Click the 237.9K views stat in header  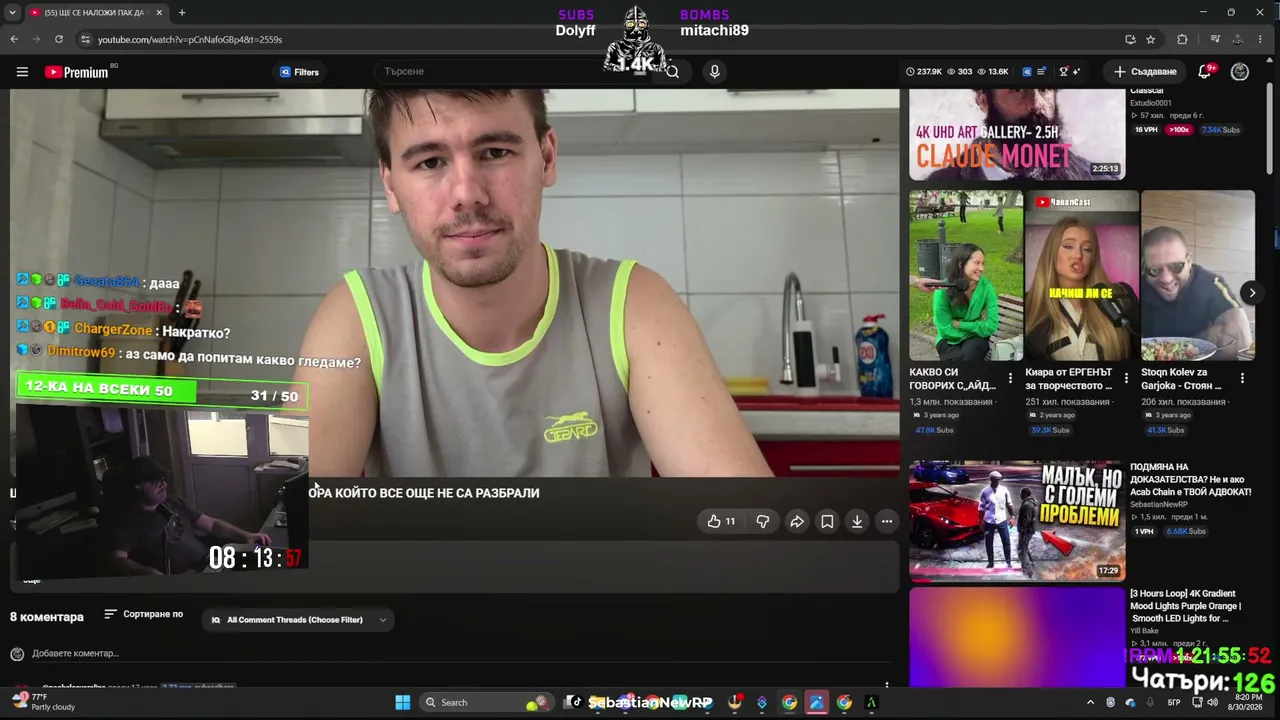924,72
